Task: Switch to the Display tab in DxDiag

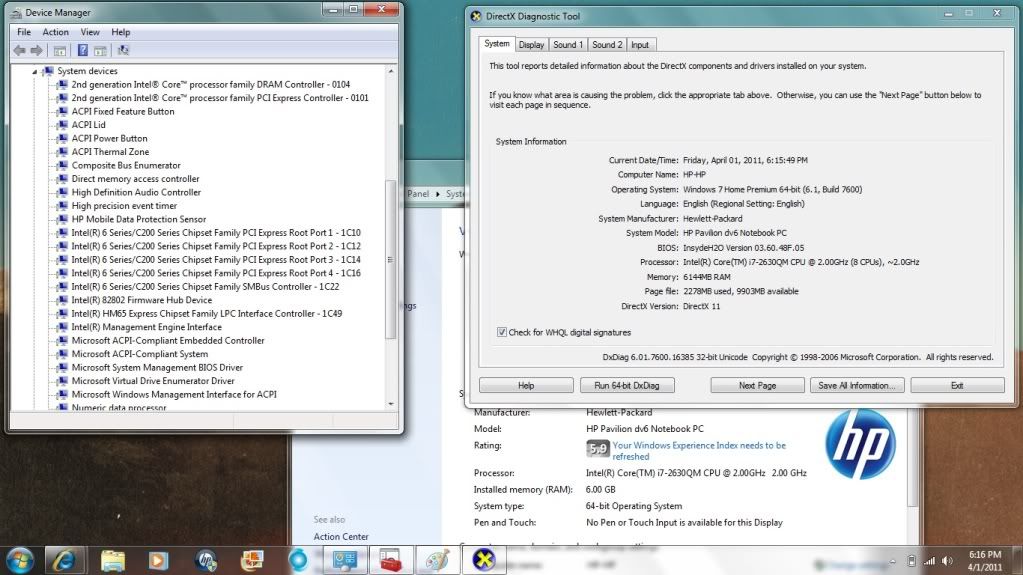Action: (531, 45)
